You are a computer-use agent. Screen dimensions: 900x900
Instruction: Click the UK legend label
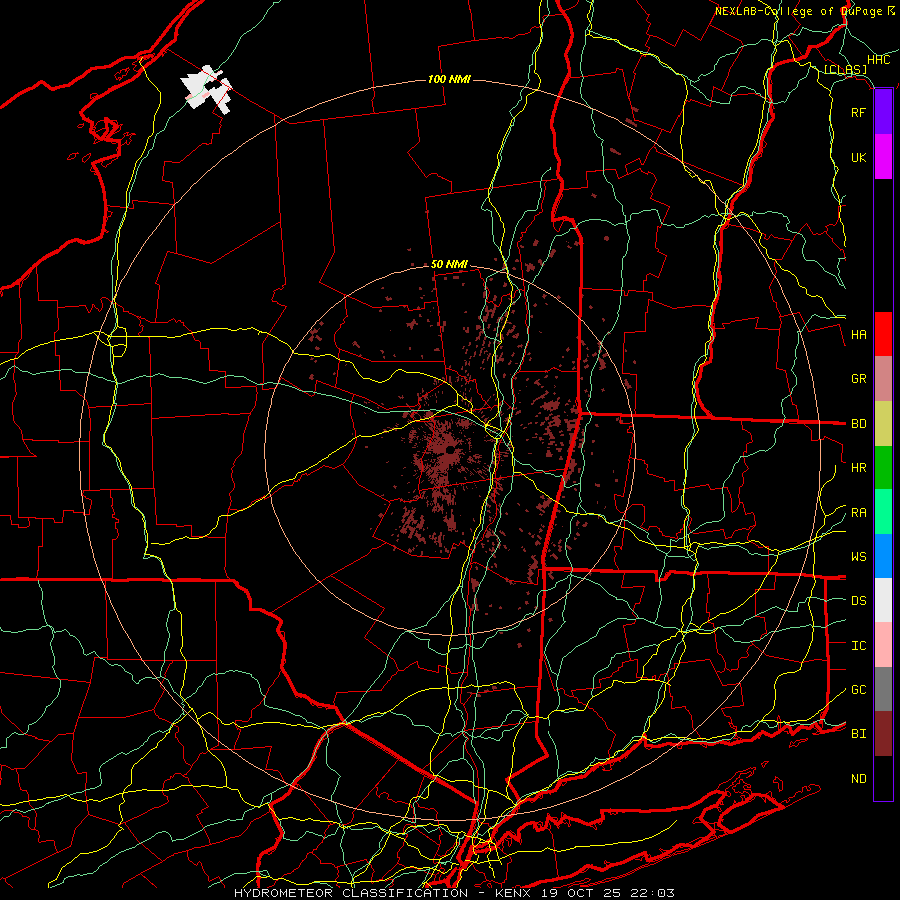(859, 157)
